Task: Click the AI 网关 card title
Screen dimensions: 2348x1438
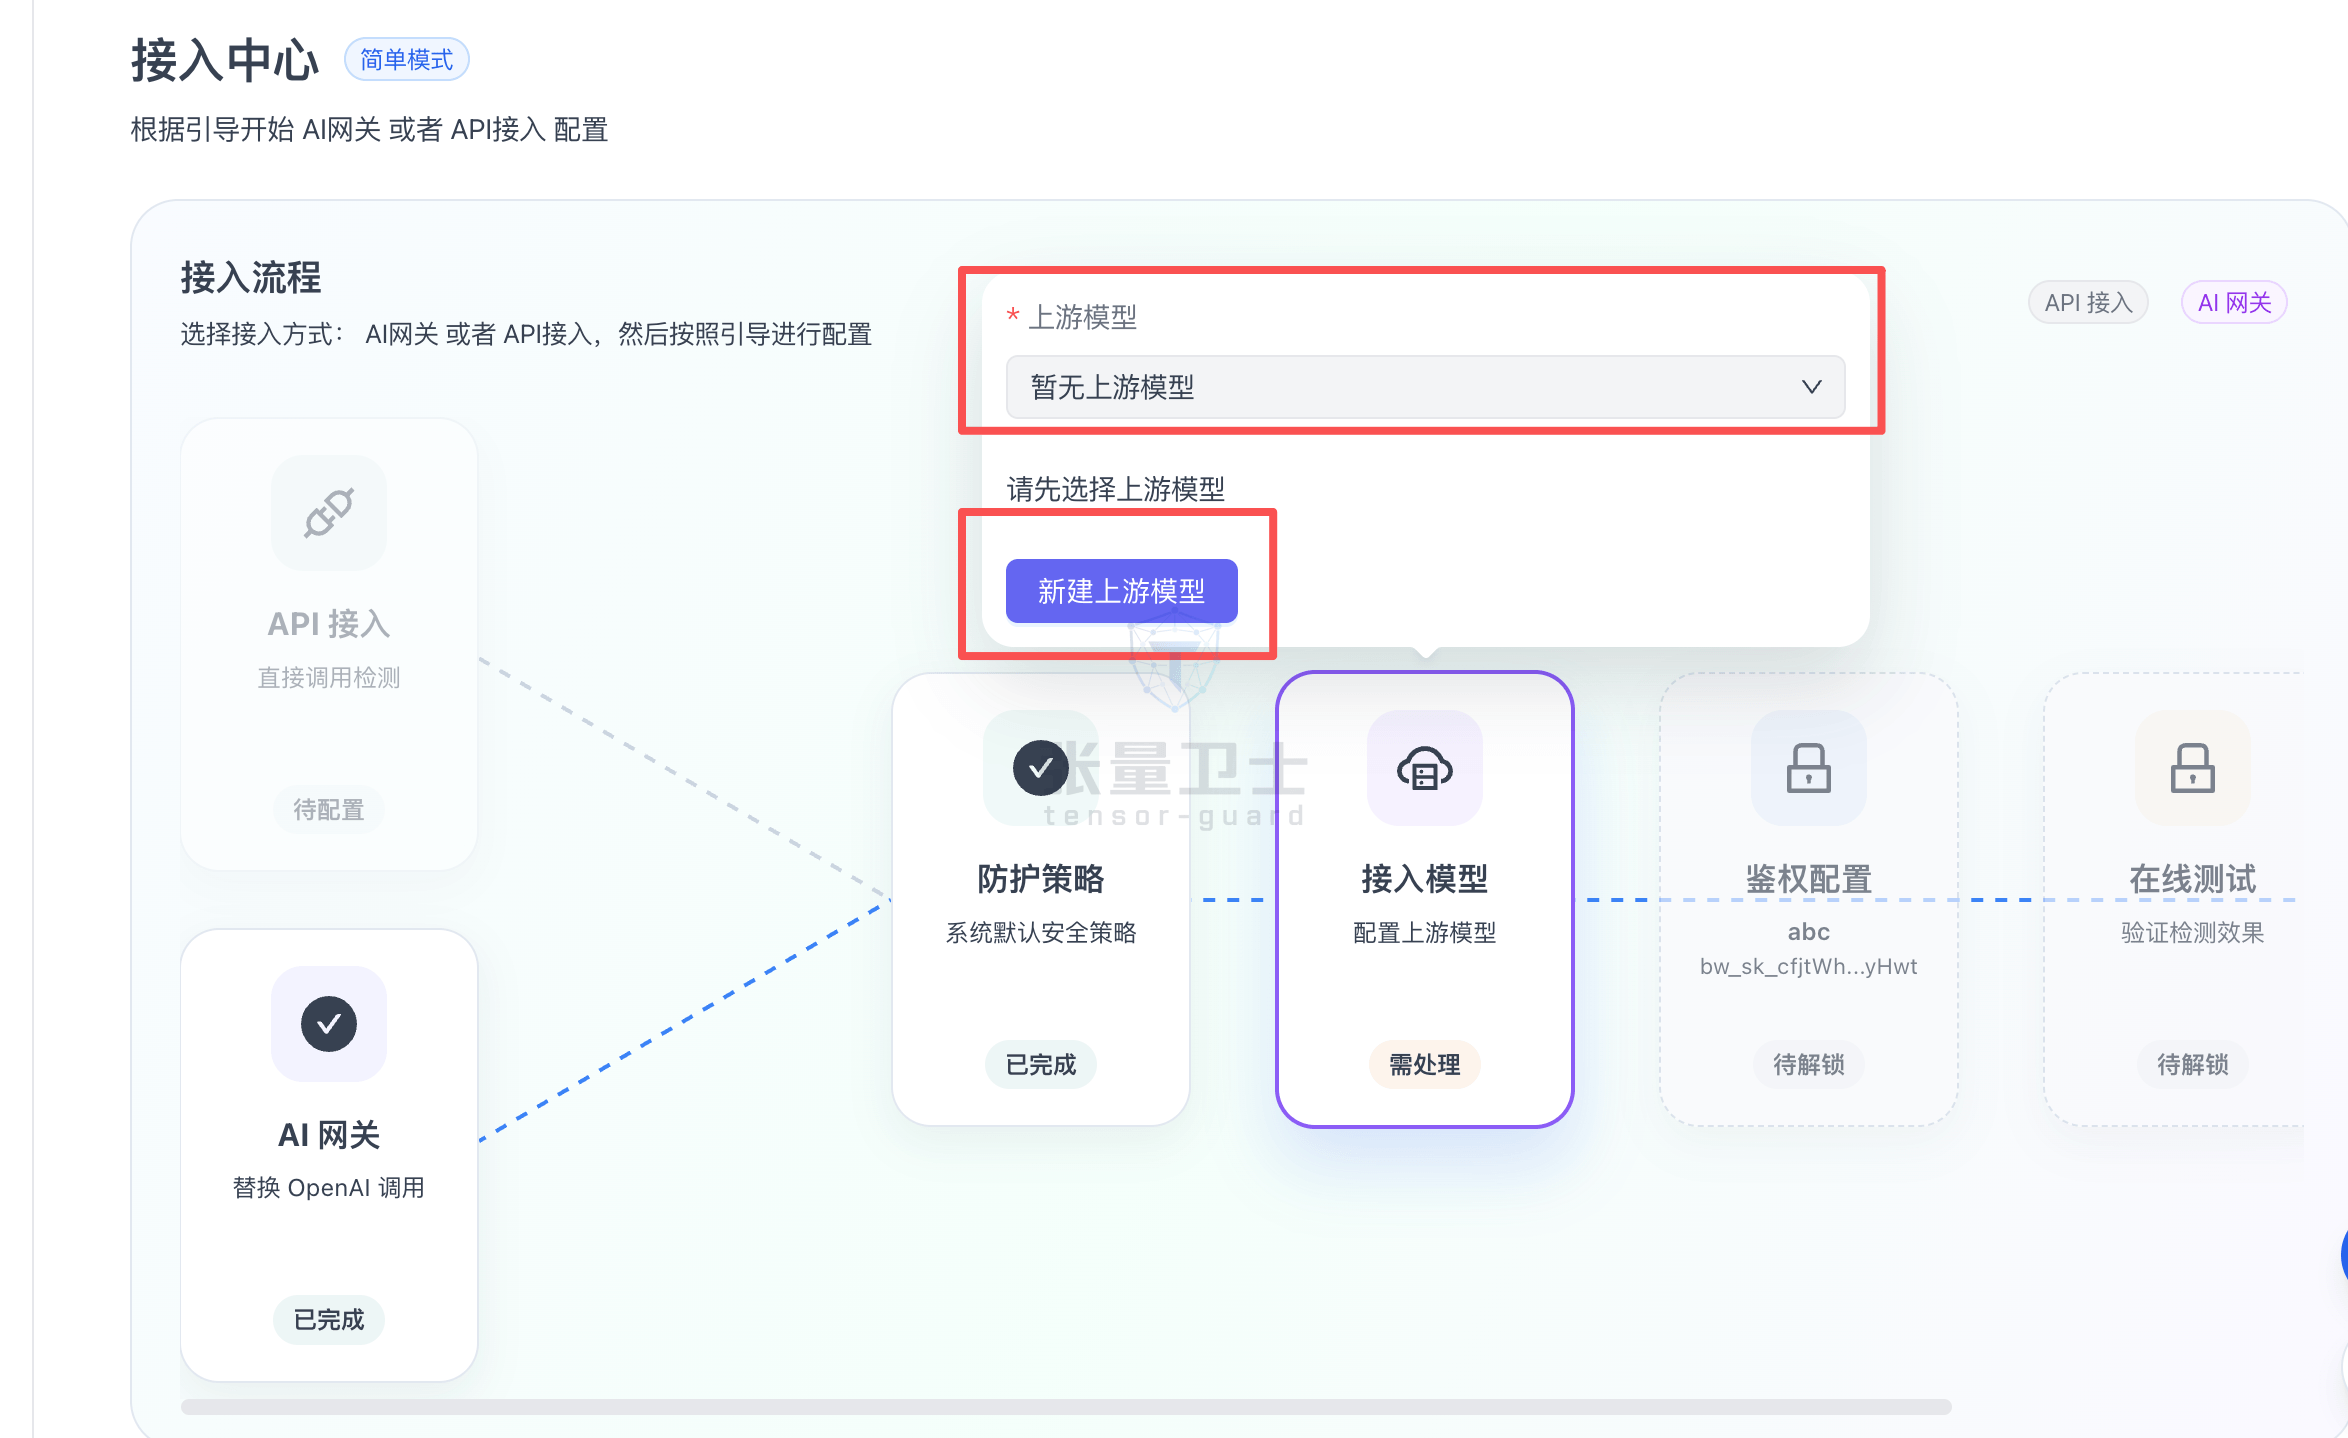Action: pos(329,1135)
